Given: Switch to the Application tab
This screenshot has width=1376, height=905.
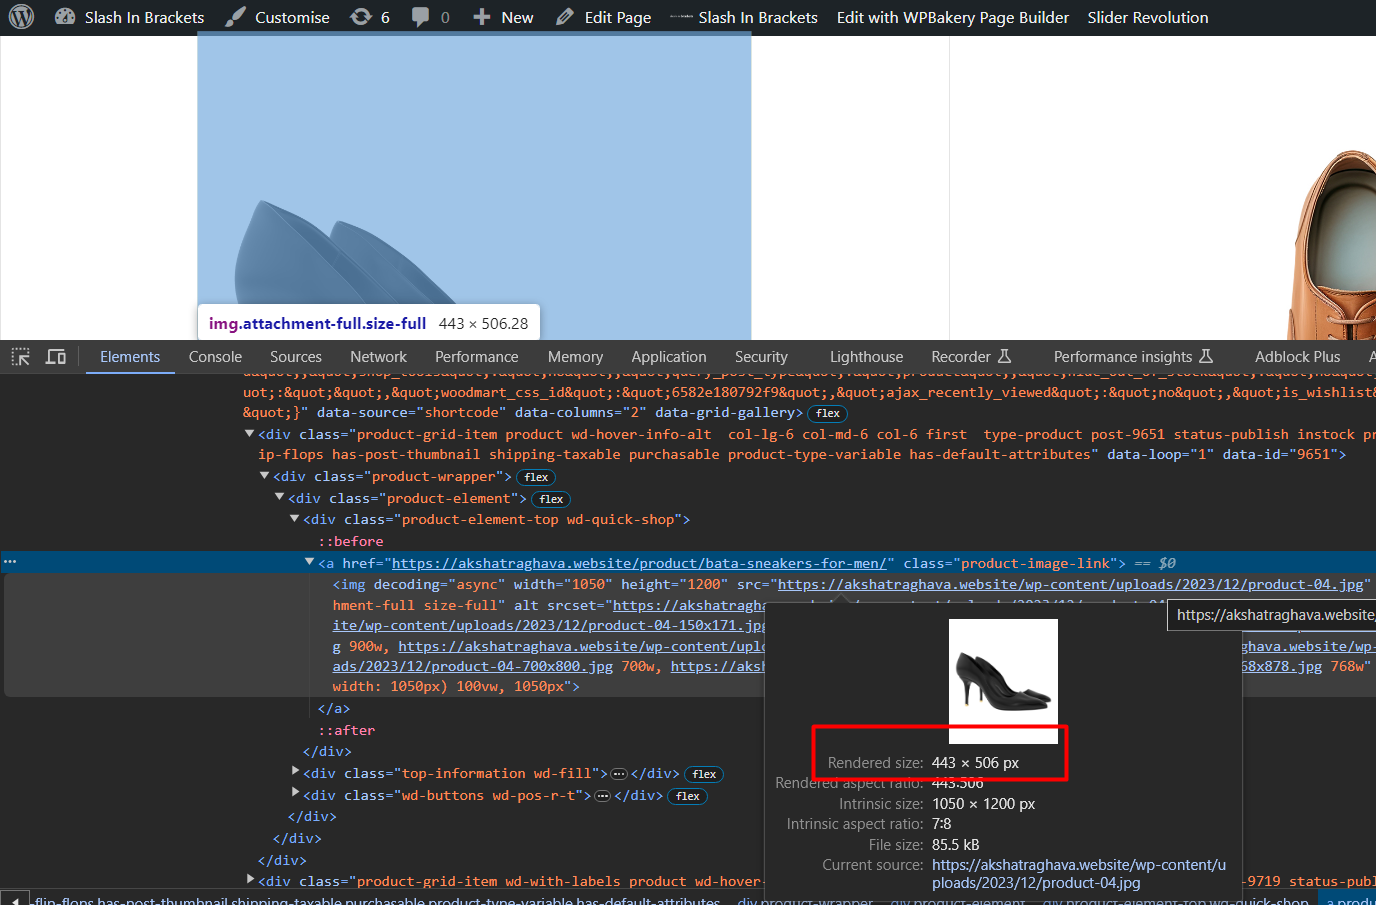Looking at the screenshot, I should point(668,357).
